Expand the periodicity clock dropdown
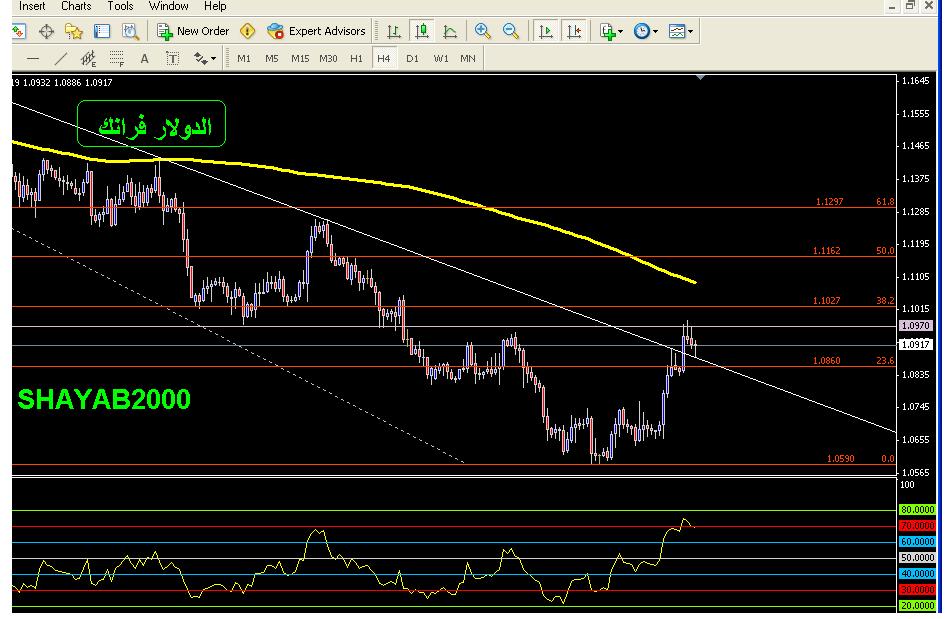The height and width of the screenshot is (619, 949). [646, 31]
